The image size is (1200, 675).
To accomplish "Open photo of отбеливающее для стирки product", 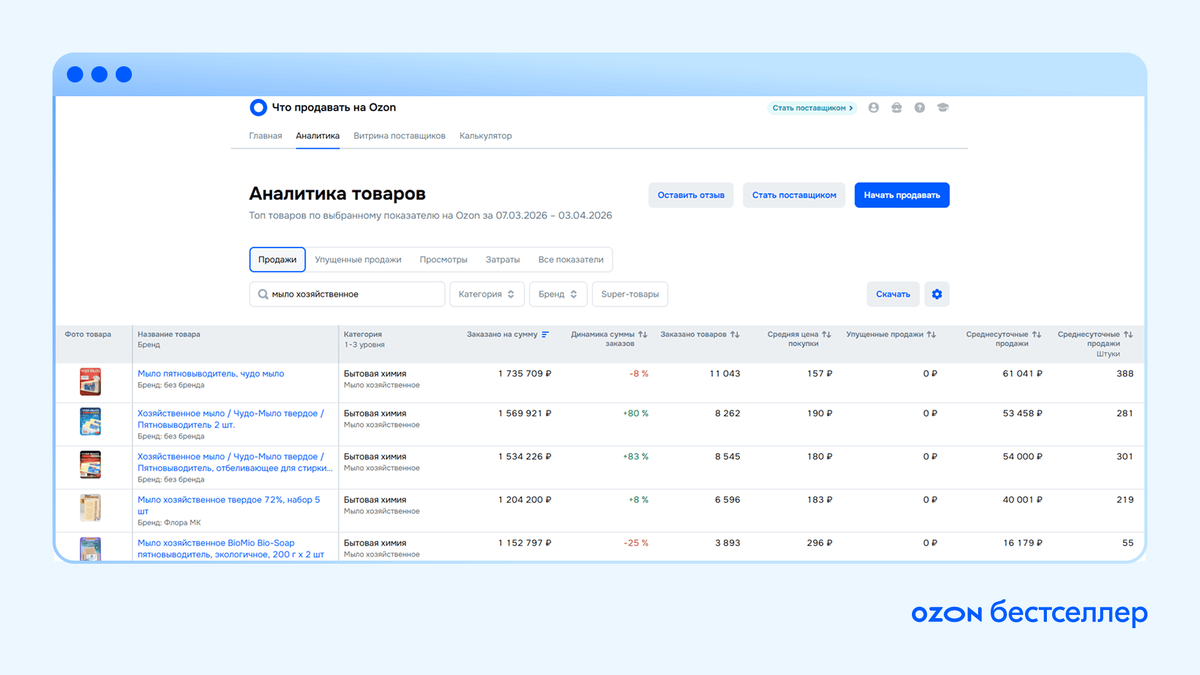I will click(91, 464).
